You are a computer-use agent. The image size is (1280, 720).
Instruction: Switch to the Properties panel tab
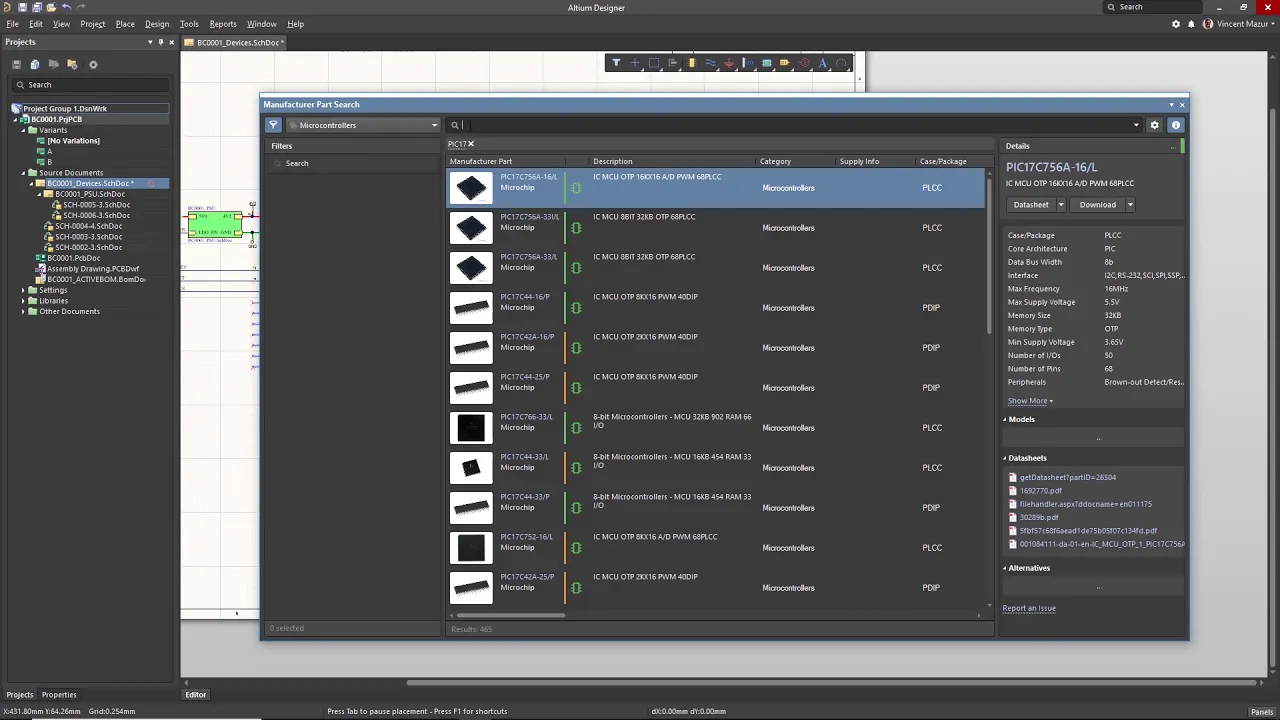(59, 694)
